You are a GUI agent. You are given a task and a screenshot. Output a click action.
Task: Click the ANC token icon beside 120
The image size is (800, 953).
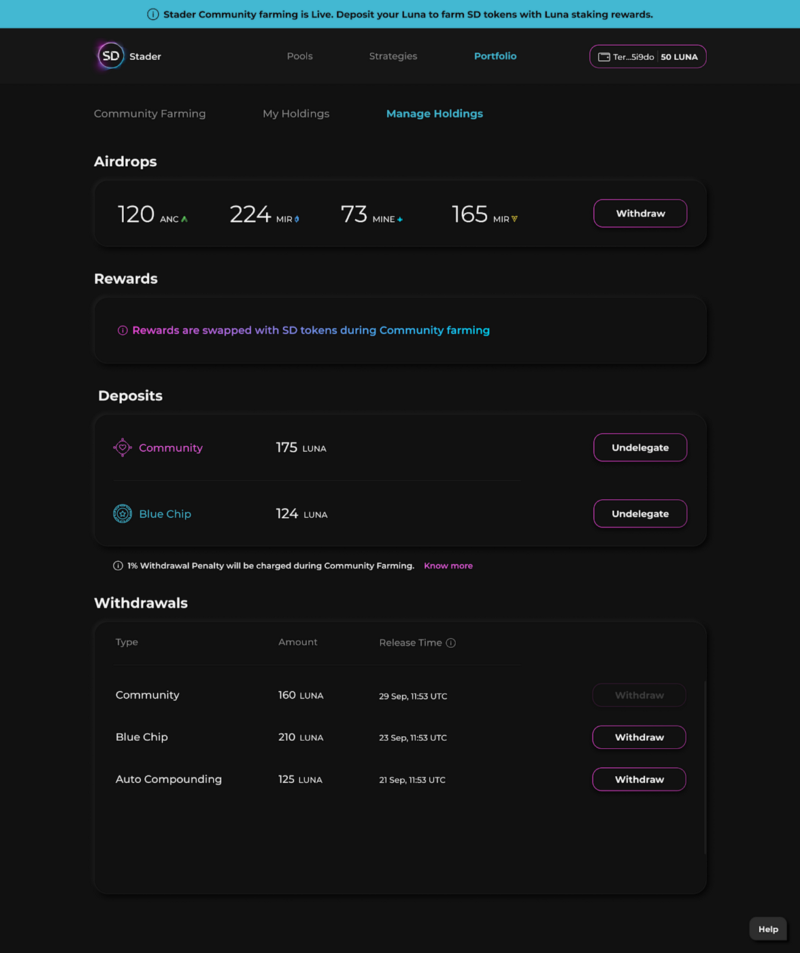pos(184,219)
